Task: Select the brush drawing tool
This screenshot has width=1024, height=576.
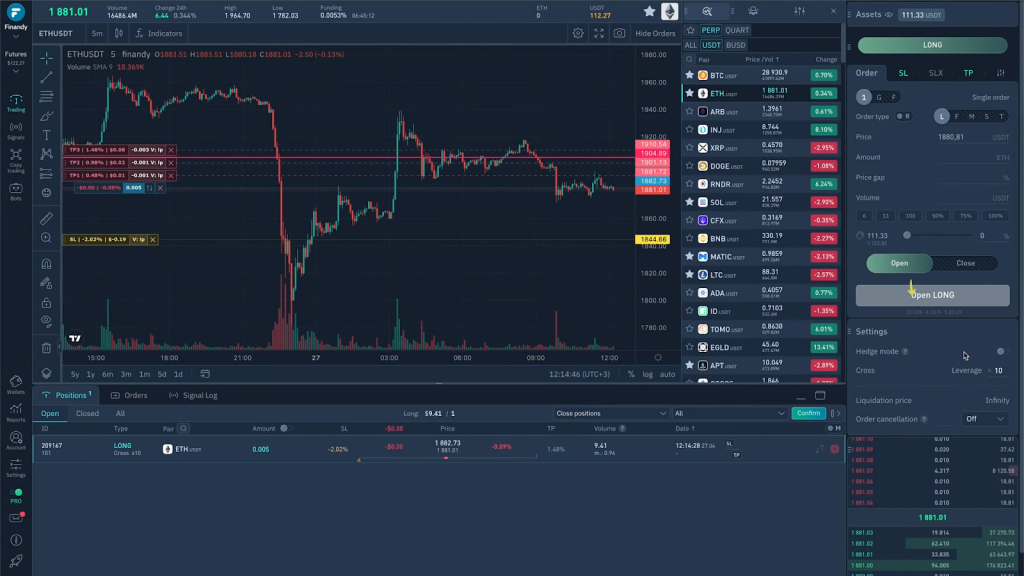Action: (46, 116)
